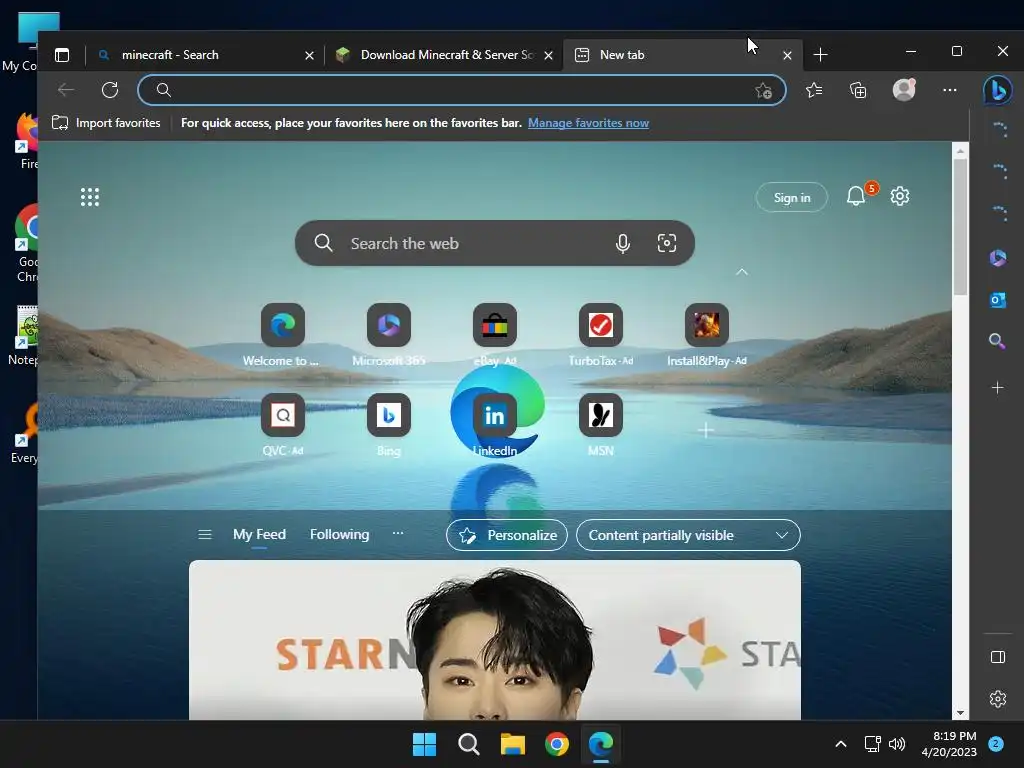Show more feed options ellipsis
Viewport: 1024px width, 768px height.
point(398,534)
